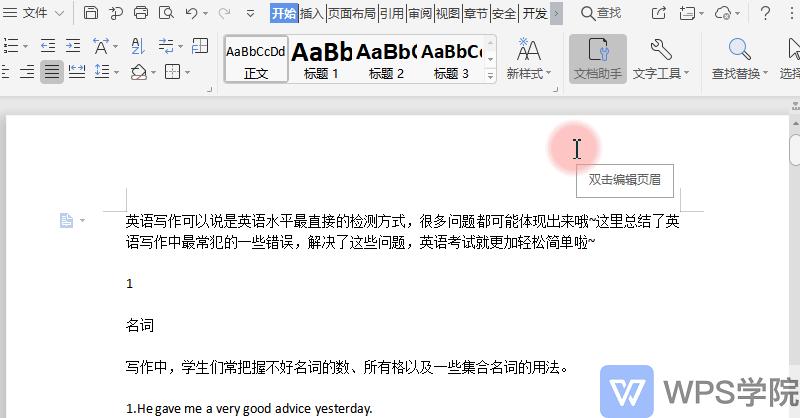Click the show/hide paragraph marks icon
Viewport: 800px width, 418px height.
(166, 46)
